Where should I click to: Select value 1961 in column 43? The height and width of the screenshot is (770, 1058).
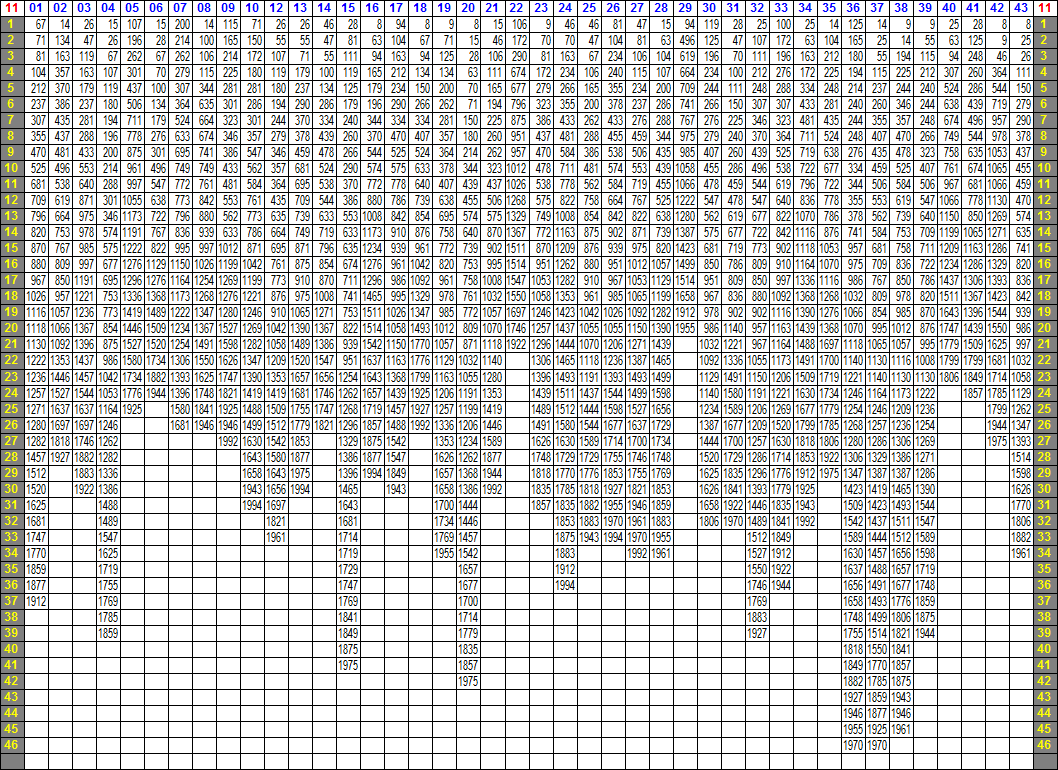click(1021, 553)
